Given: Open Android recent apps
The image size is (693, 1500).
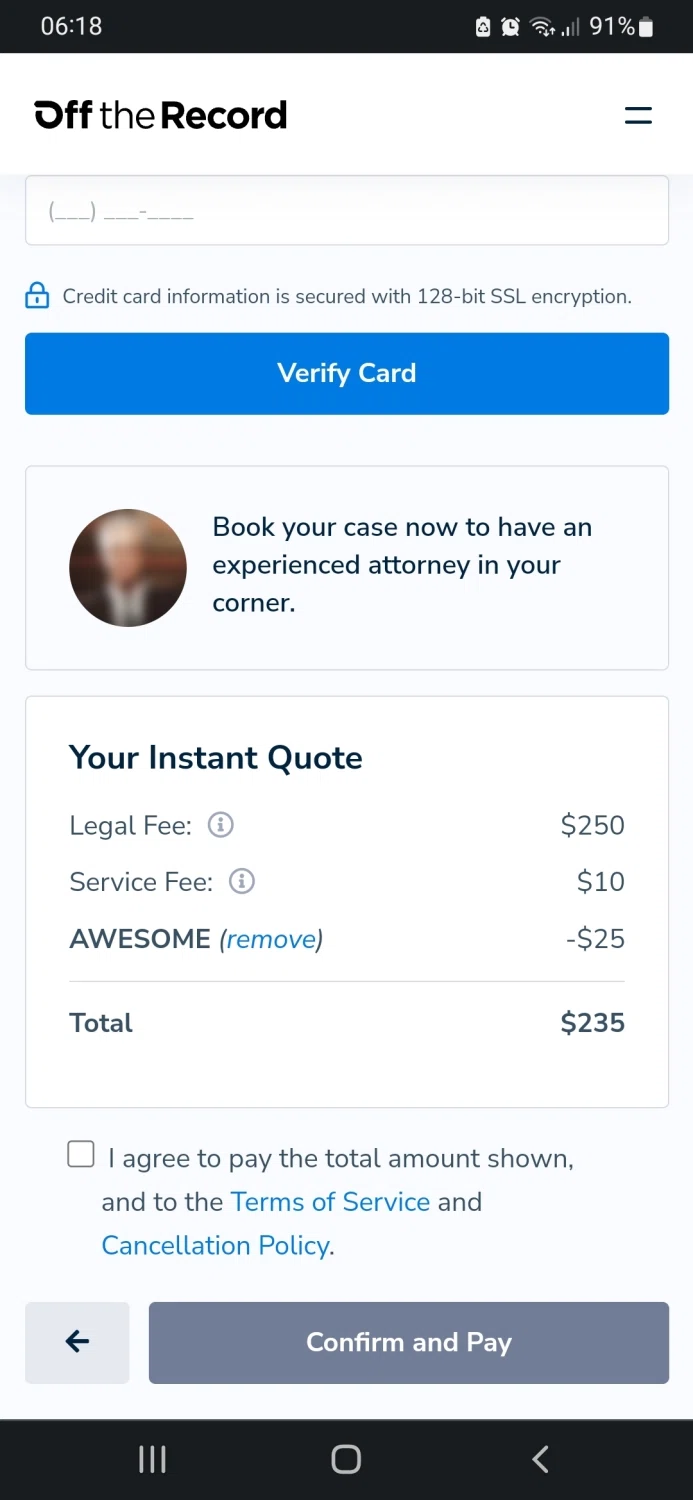Looking at the screenshot, I should coord(152,1460).
